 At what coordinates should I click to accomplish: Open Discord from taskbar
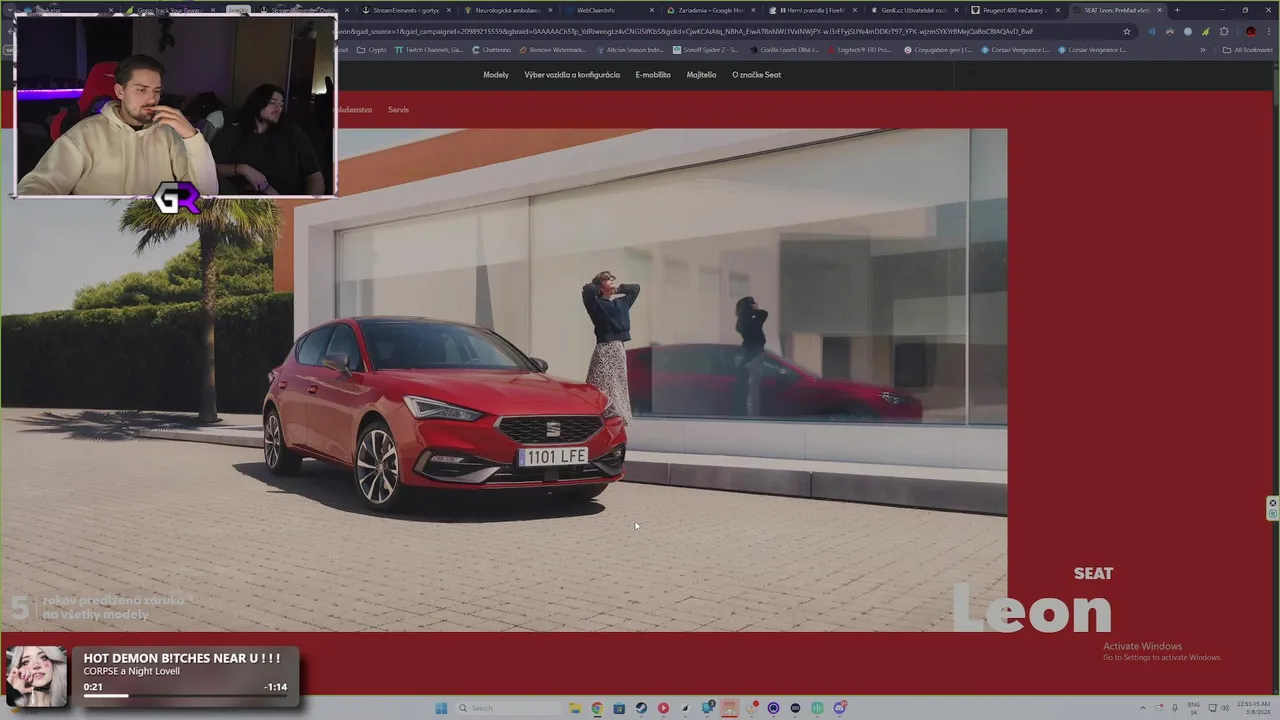click(x=840, y=708)
